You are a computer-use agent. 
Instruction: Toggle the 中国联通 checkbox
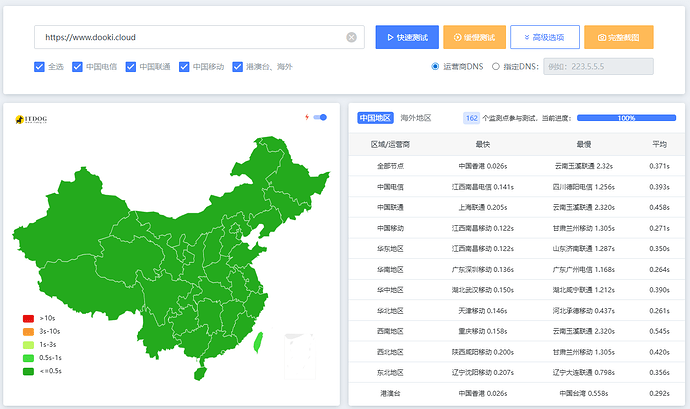[131, 66]
